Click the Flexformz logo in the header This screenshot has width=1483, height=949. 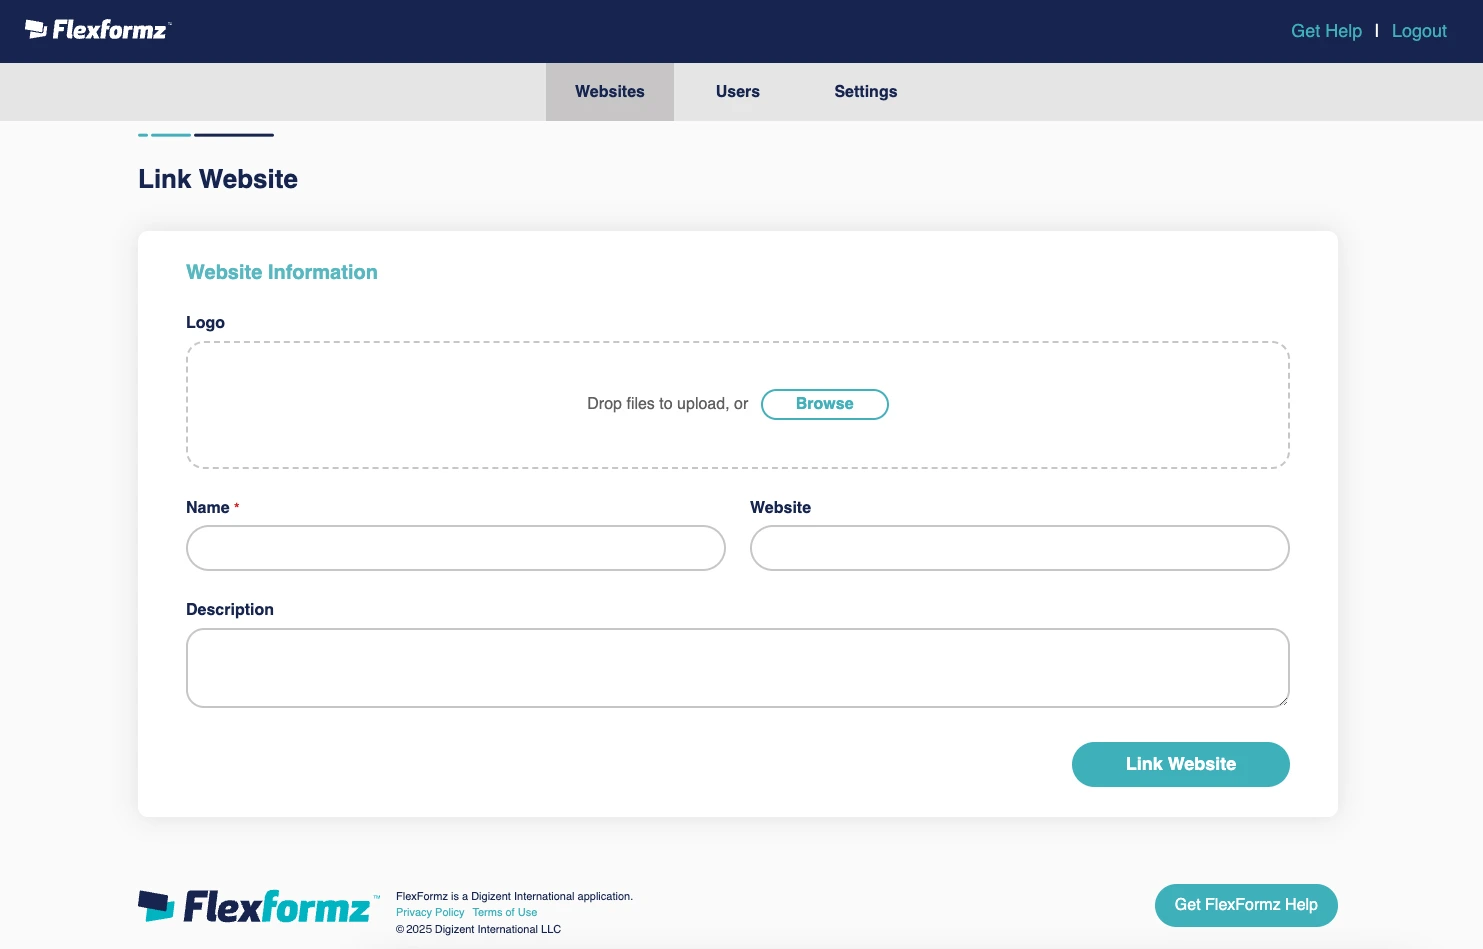[x=98, y=30]
